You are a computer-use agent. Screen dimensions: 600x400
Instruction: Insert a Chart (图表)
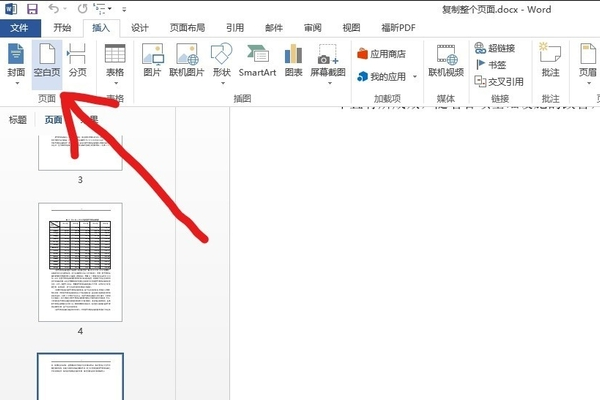293,62
